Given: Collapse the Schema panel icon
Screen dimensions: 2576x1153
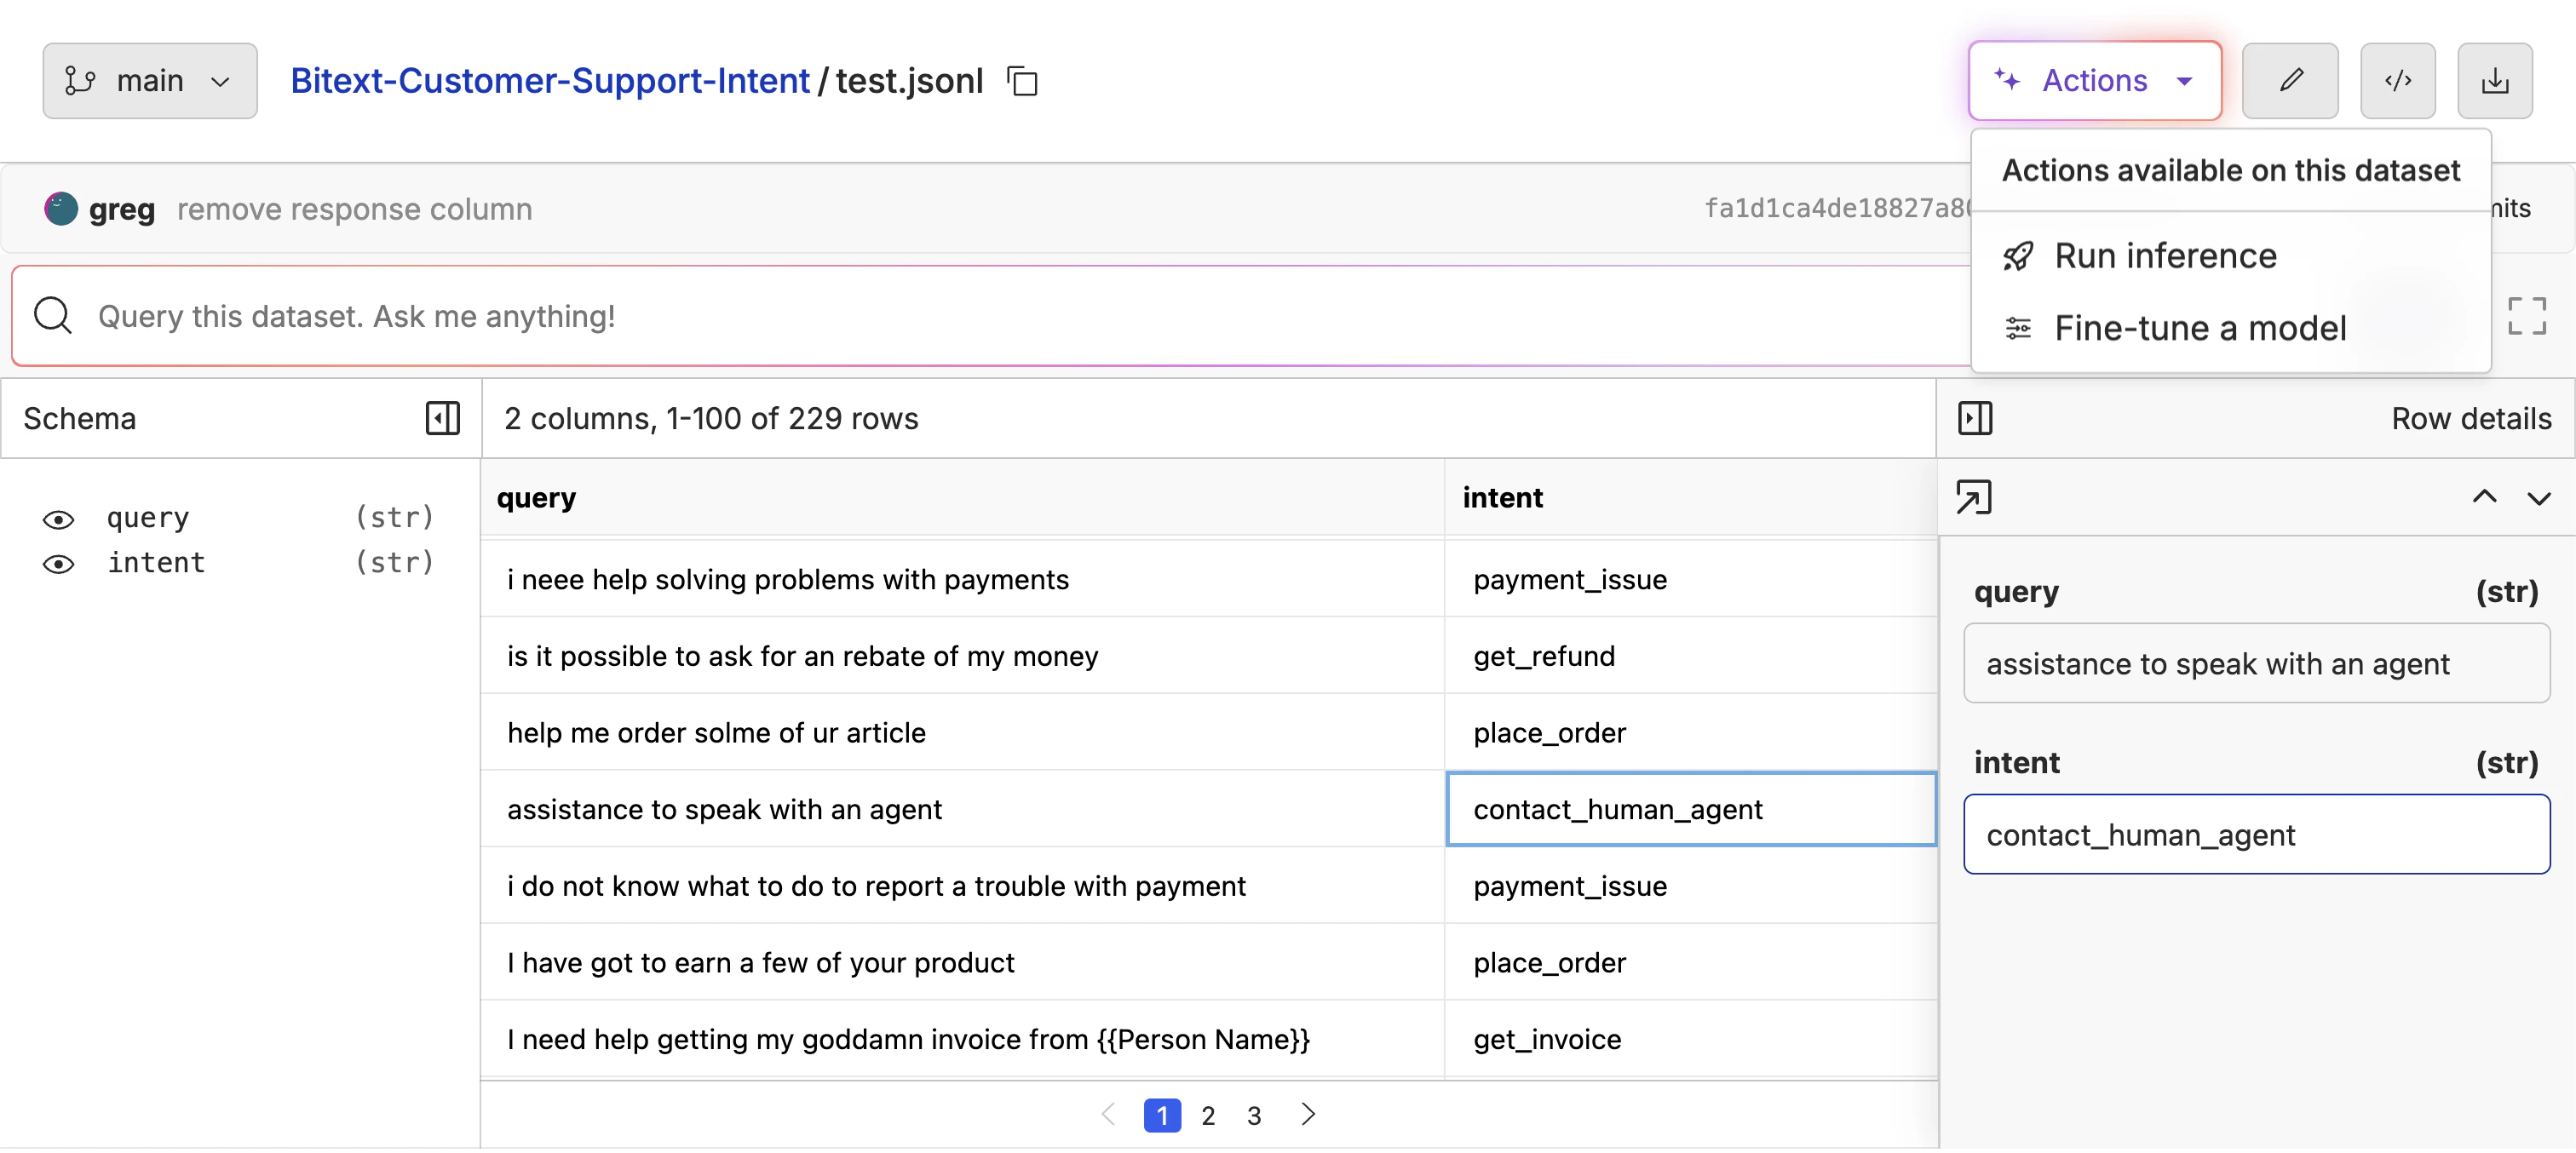Looking at the screenshot, I should tap(442, 418).
